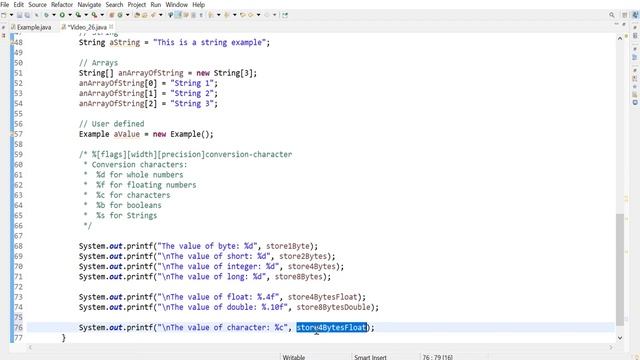
Task: Click the '76 : 79' cursor position status
Action: (437, 357)
